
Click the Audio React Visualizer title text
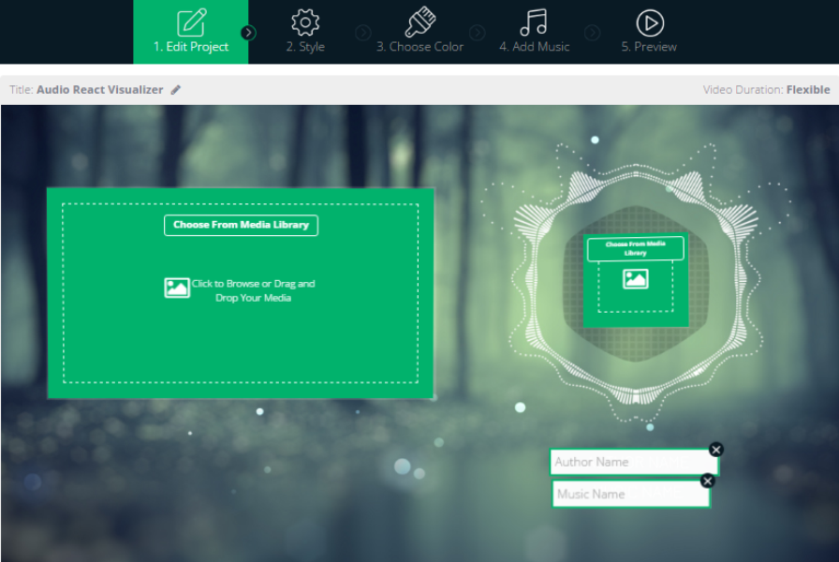(100, 90)
